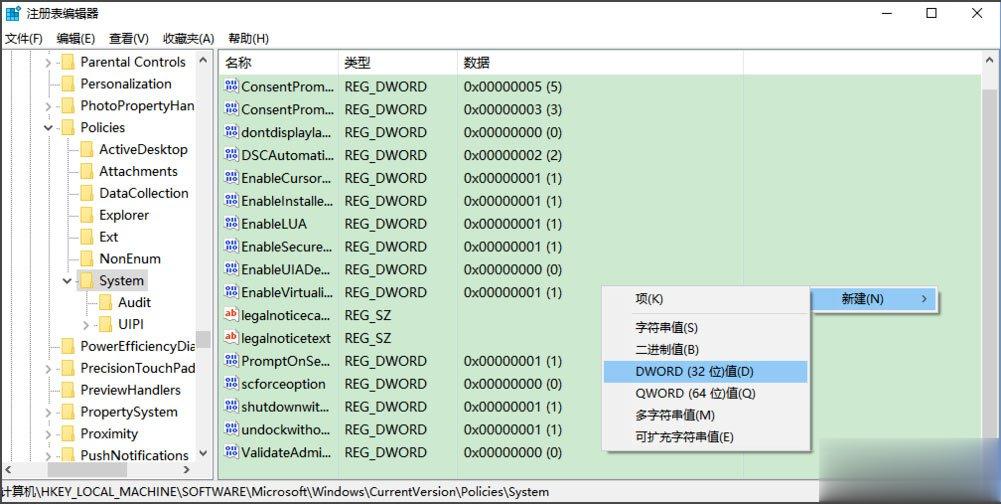Click the dontdisplayla... value icon
This screenshot has height=504, width=1001.
tap(231, 132)
